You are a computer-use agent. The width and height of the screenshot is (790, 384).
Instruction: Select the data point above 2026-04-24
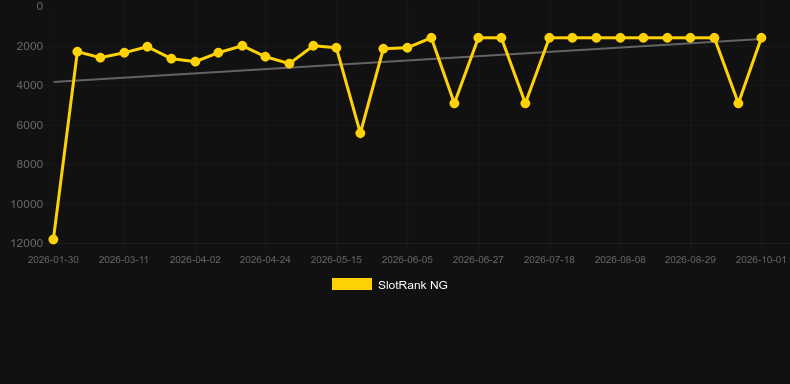(x=266, y=56)
